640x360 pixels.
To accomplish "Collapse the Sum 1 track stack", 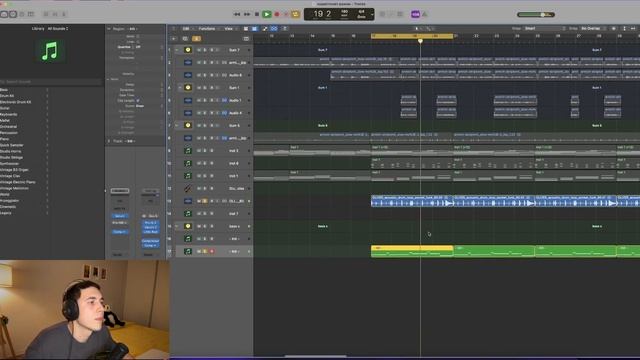I will click(180, 88).
